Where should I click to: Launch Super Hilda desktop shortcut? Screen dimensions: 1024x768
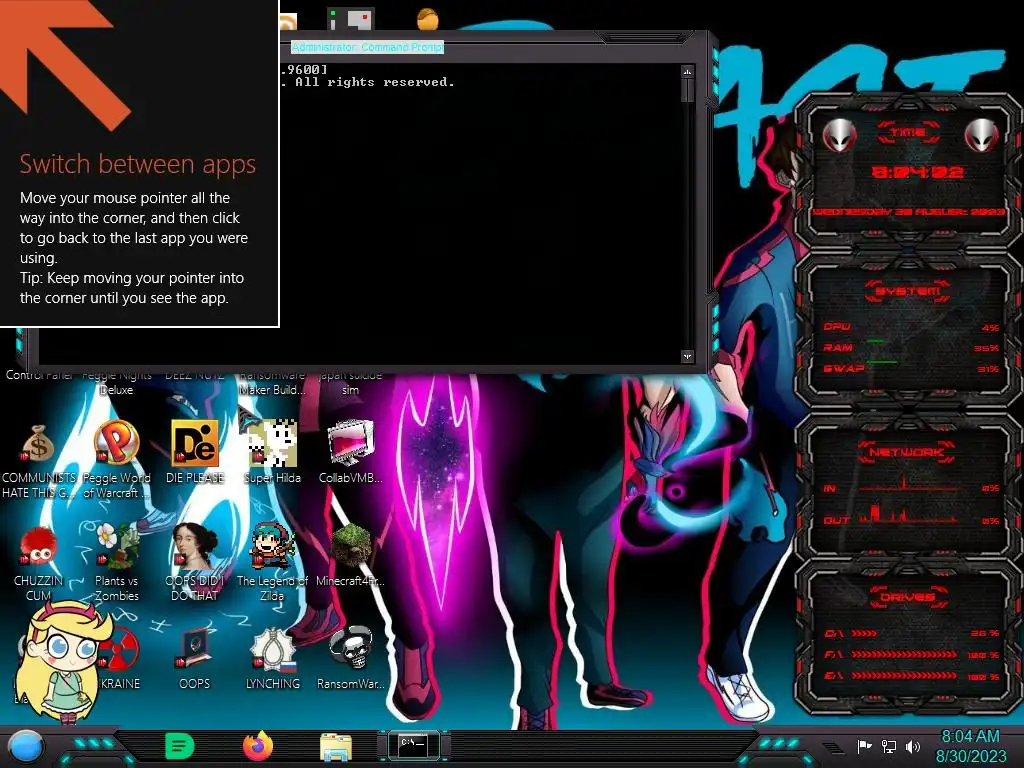pos(272,443)
